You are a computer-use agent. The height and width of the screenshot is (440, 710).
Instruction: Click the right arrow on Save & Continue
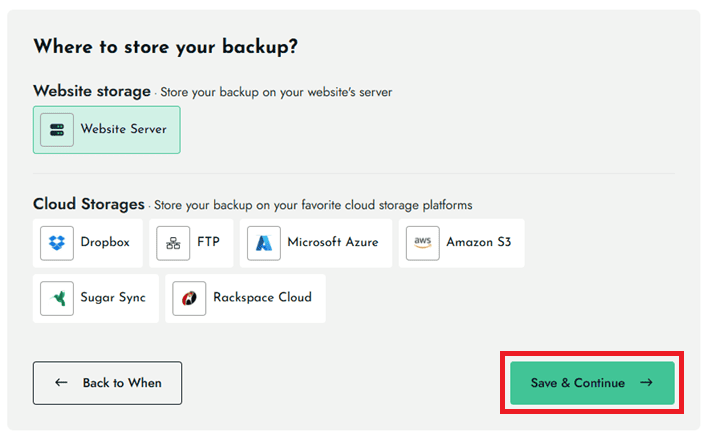646,383
